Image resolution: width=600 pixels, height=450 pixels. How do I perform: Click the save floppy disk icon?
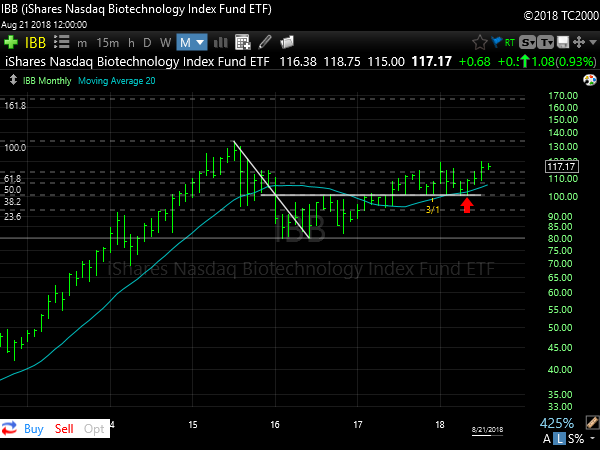(x=563, y=42)
